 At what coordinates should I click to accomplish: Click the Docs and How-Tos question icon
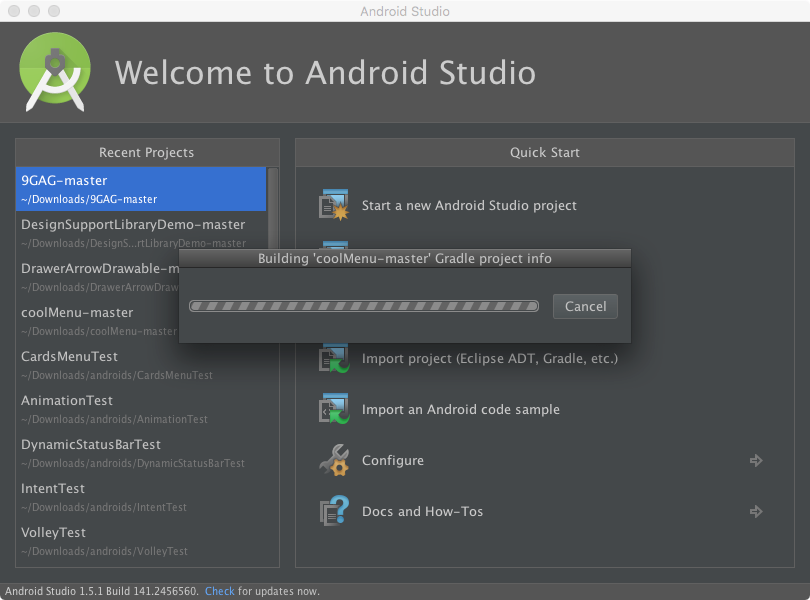[x=333, y=511]
